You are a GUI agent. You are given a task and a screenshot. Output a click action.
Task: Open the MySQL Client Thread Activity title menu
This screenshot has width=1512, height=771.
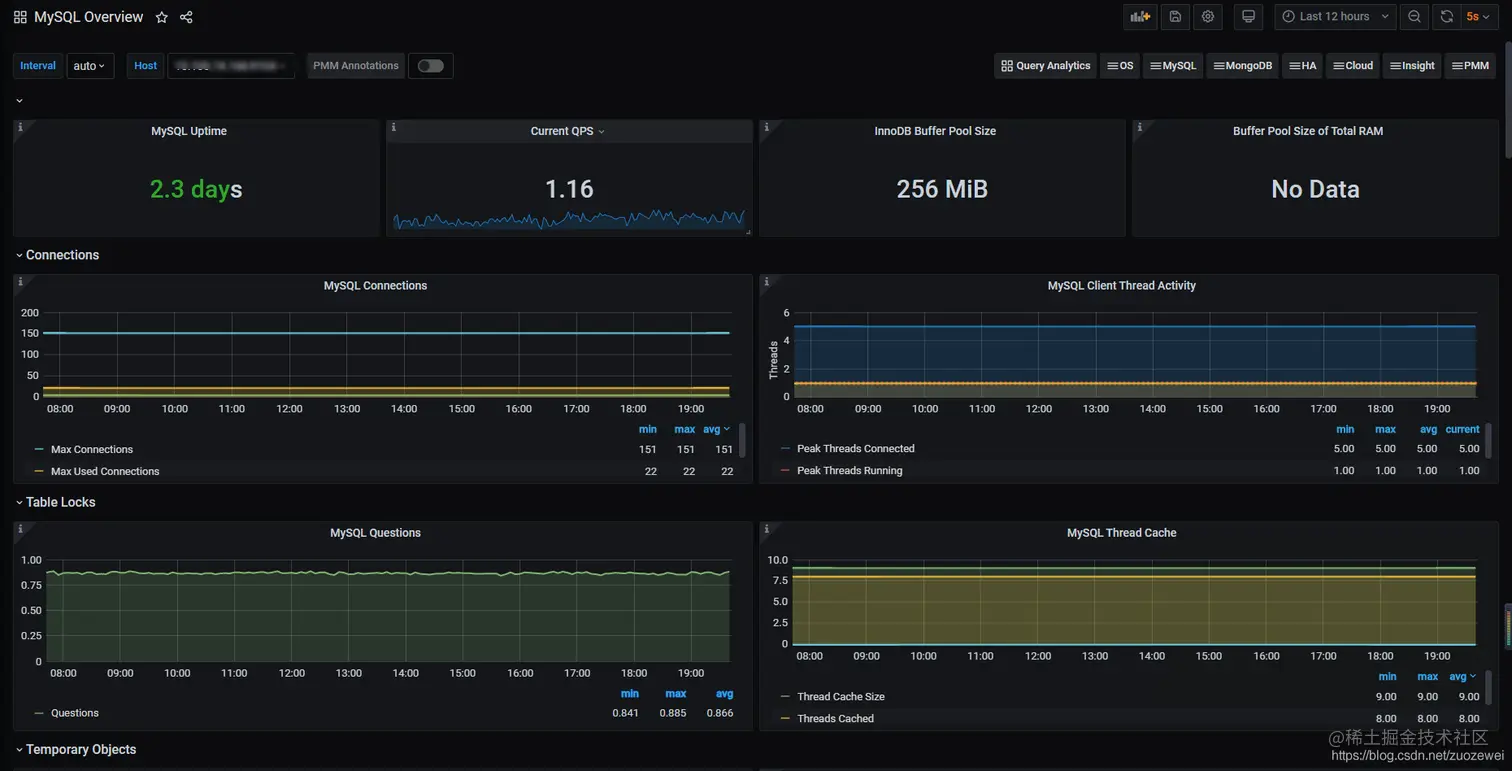[1121, 286]
